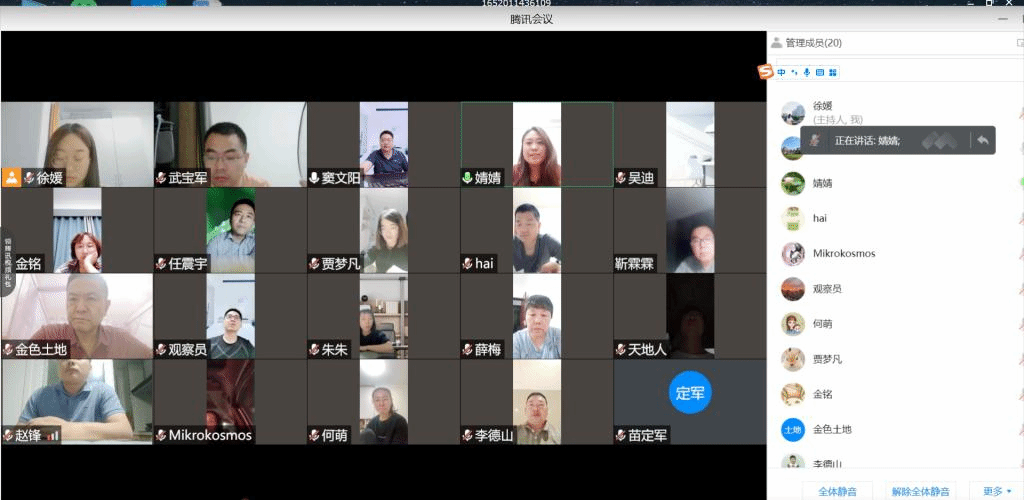Toggle 苗定军's microphone icon
1024x500 pixels.
[x=621, y=435]
